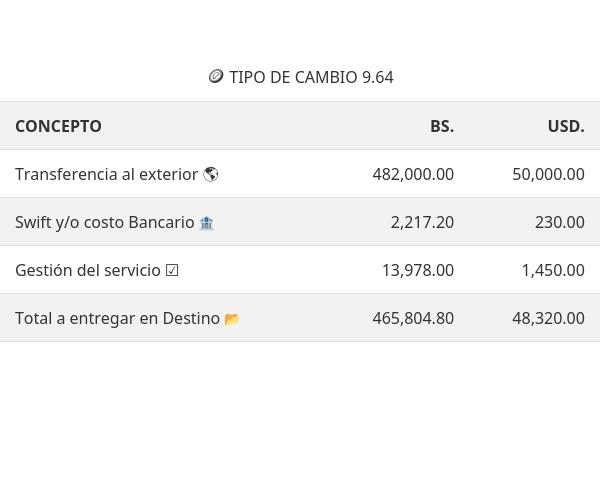Click the Gestión del servicio label
The height and width of the screenshot is (500, 600).
(x=87, y=270)
